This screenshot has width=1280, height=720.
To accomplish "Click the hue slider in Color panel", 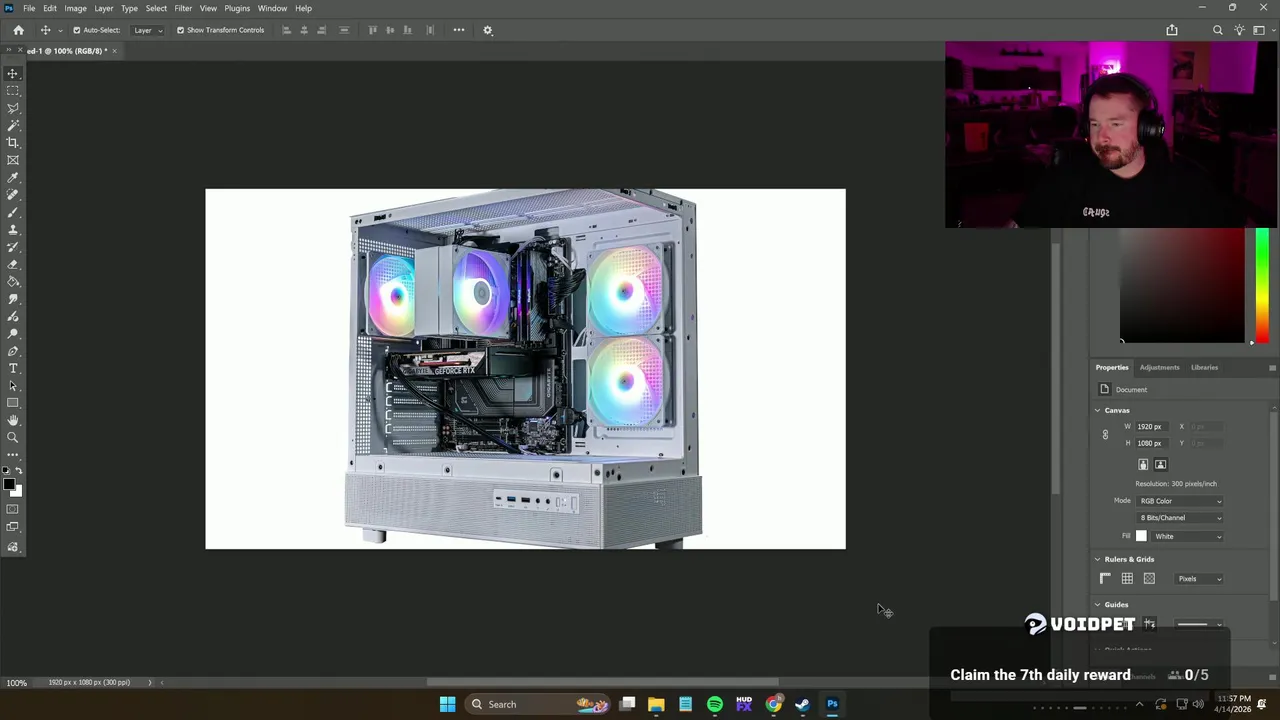I will (x=1262, y=286).
